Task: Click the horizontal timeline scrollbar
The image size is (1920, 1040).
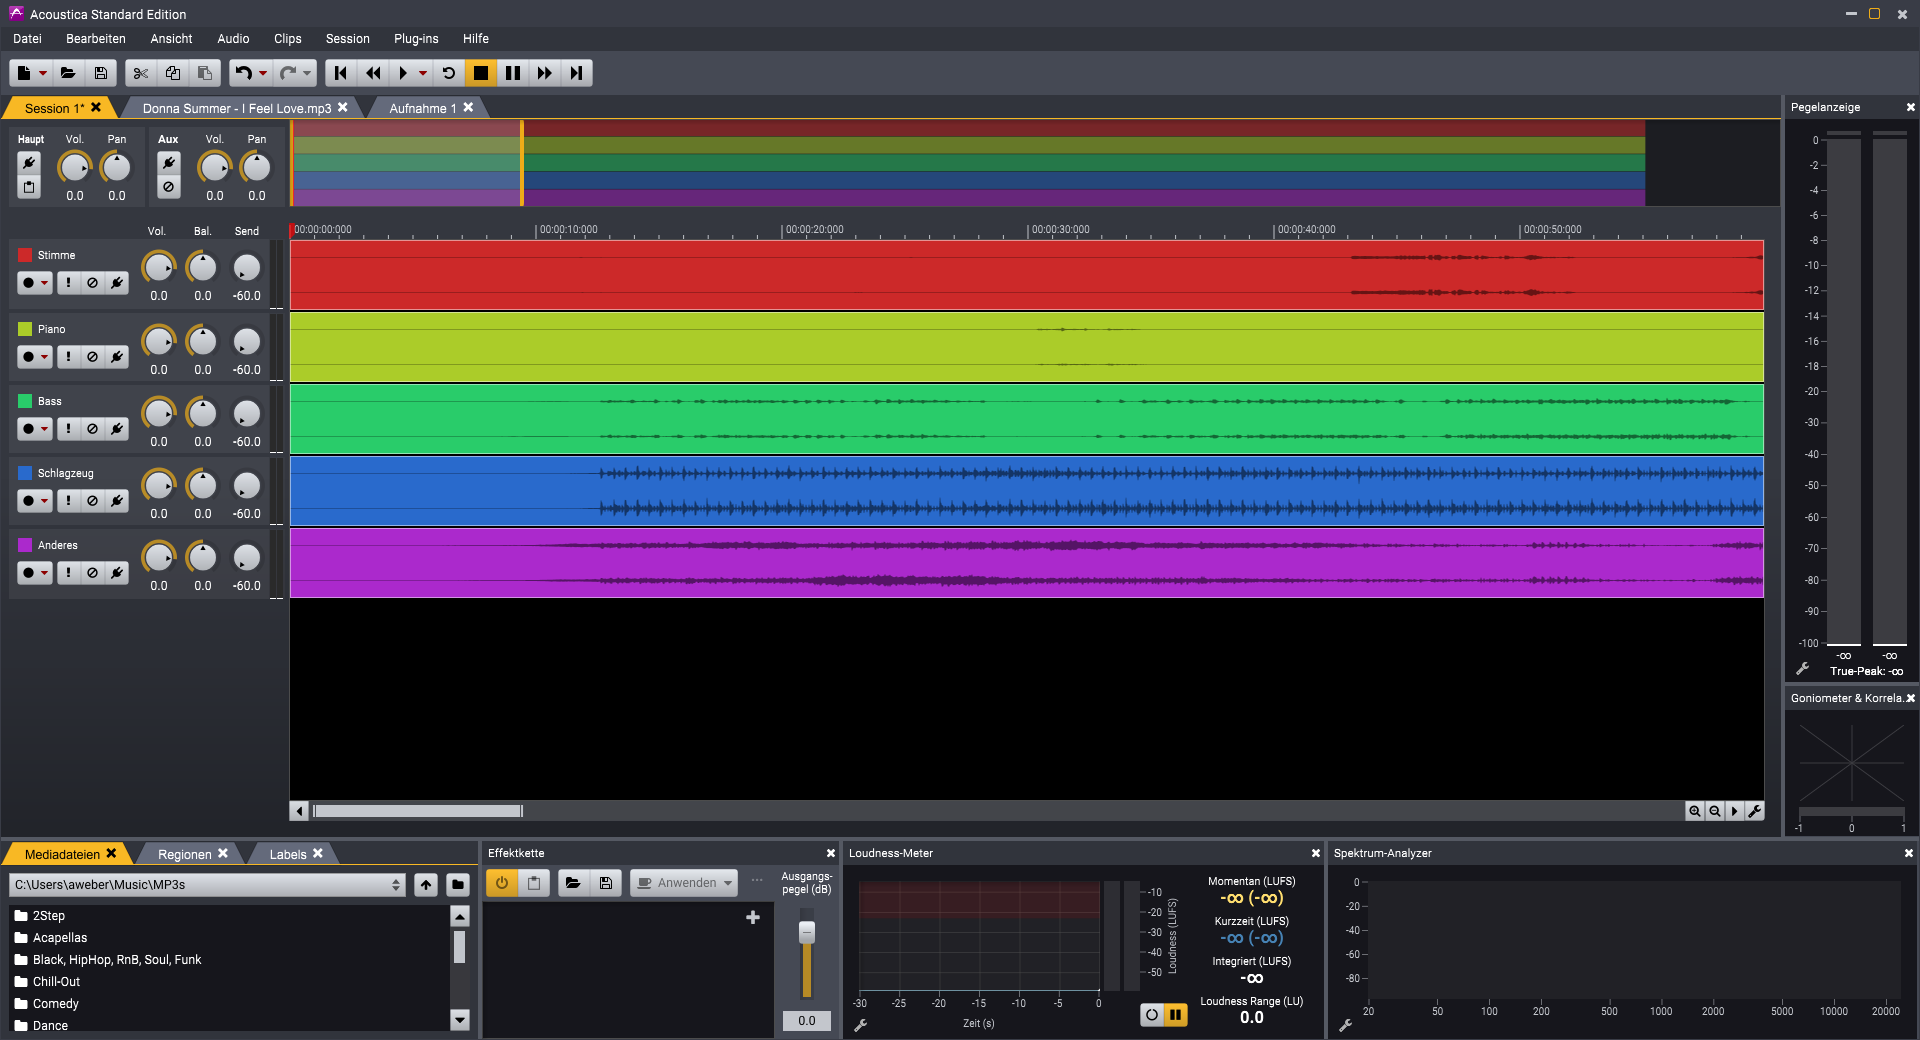Action: tap(418, 811)
